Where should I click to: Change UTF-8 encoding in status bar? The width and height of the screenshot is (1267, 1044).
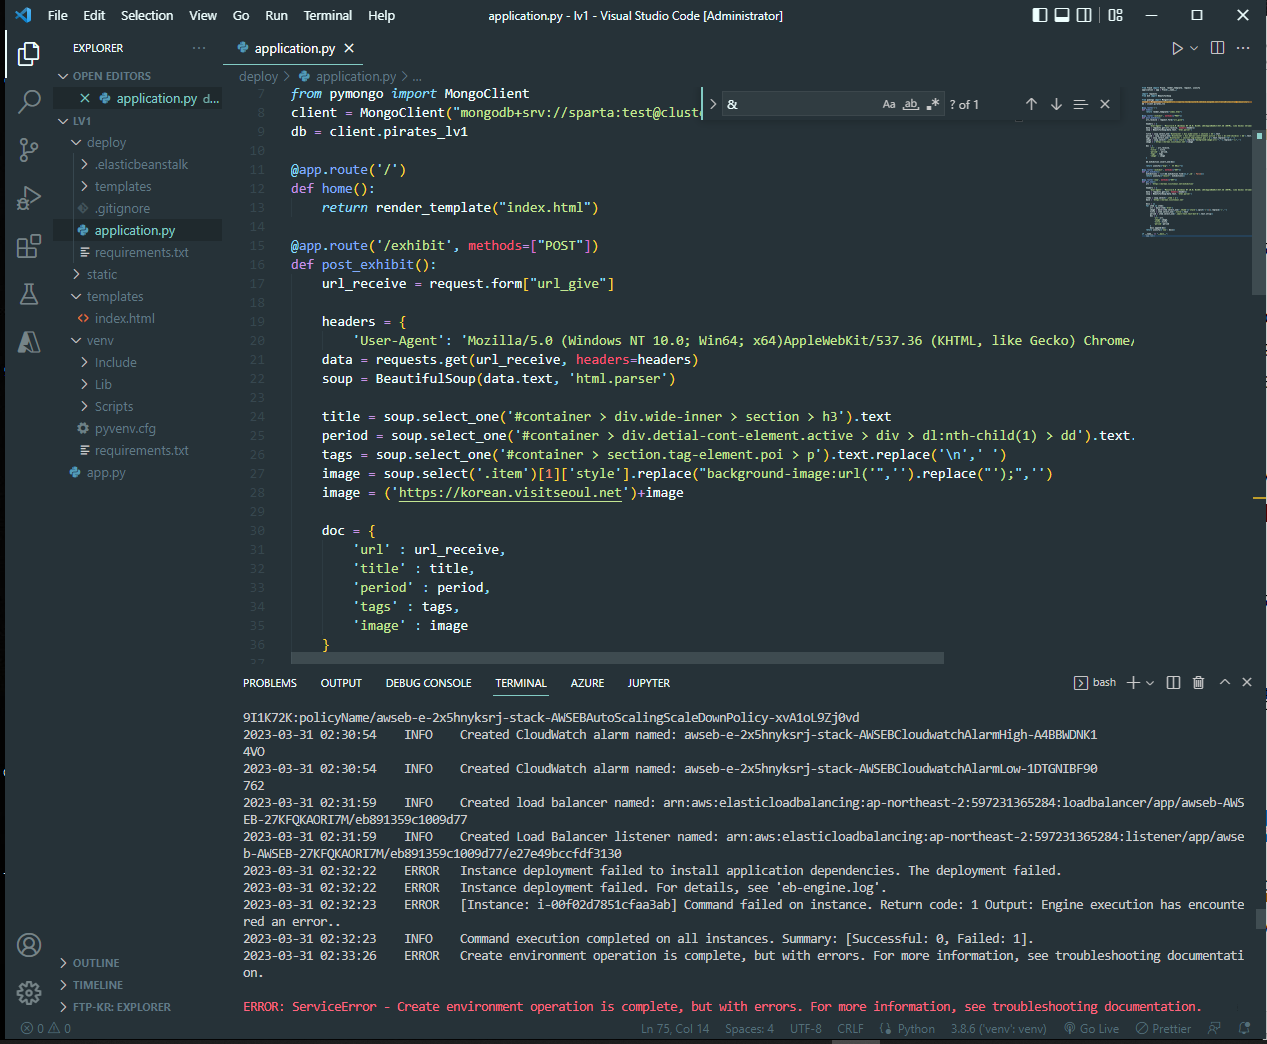tap(806, 1029)
